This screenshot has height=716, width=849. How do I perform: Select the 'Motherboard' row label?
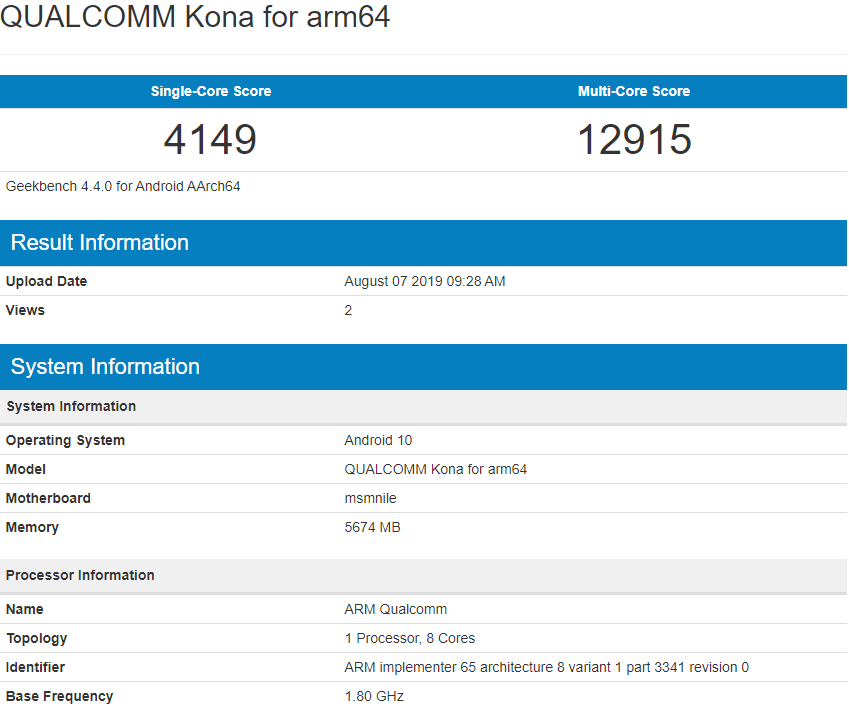click(48, 498)
